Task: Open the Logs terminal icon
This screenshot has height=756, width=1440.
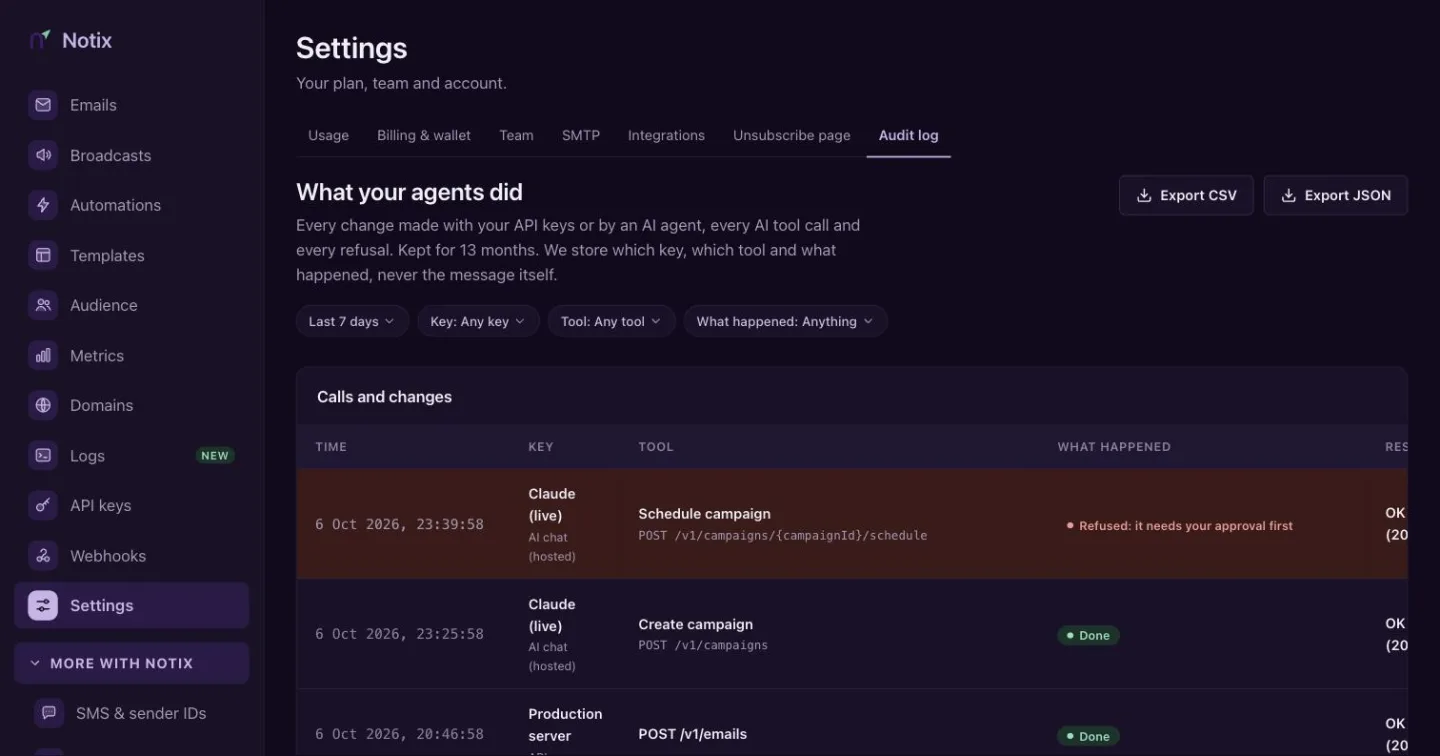Action: click(x=43, y=455)
